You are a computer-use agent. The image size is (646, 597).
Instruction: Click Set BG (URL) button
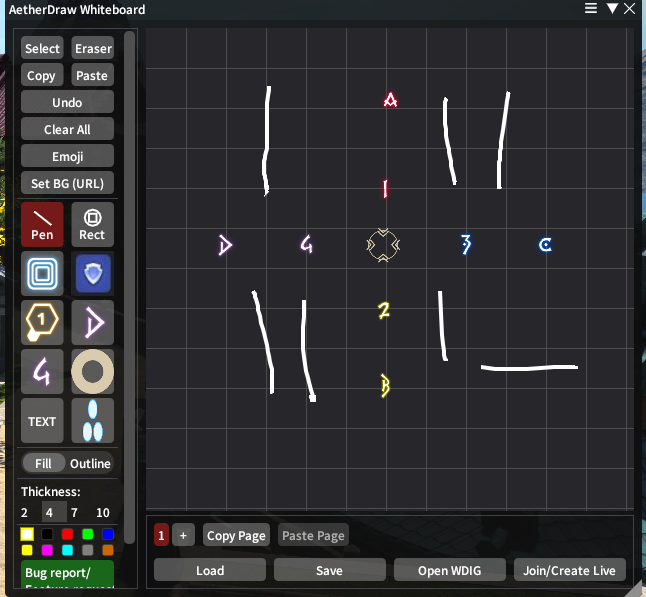point(68,183)
